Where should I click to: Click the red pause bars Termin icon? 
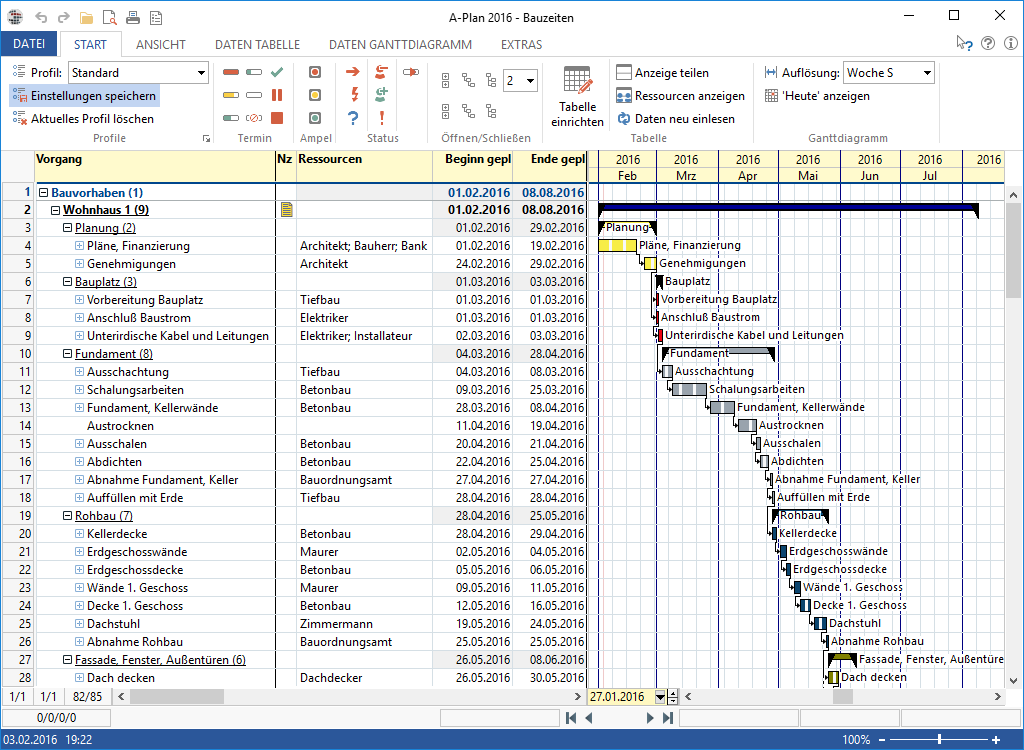pyautogui.click(x=277, y=95)
